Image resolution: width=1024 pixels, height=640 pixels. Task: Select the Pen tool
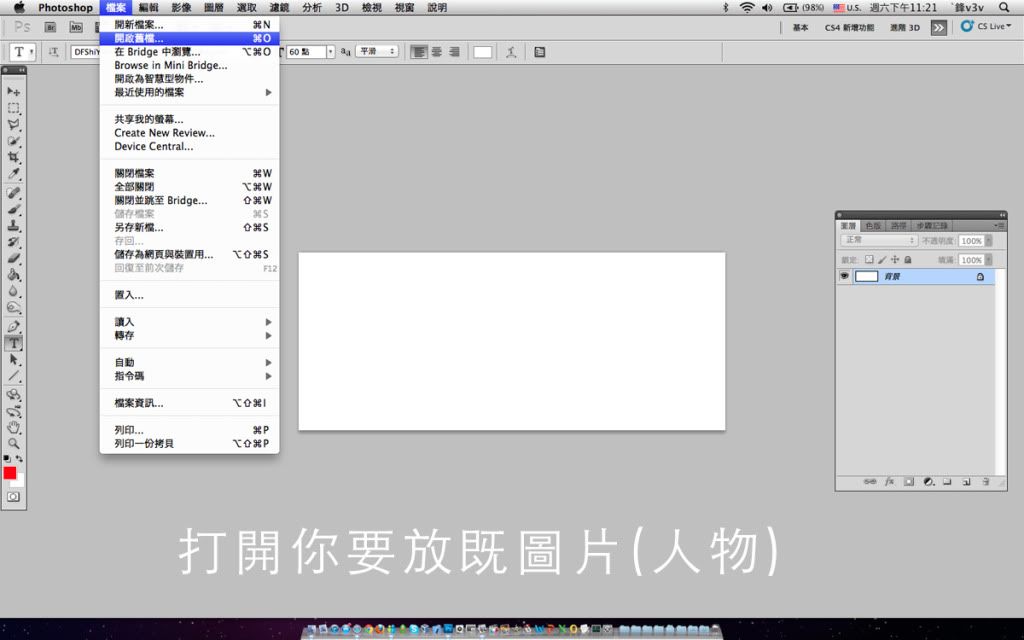[14, 326]
